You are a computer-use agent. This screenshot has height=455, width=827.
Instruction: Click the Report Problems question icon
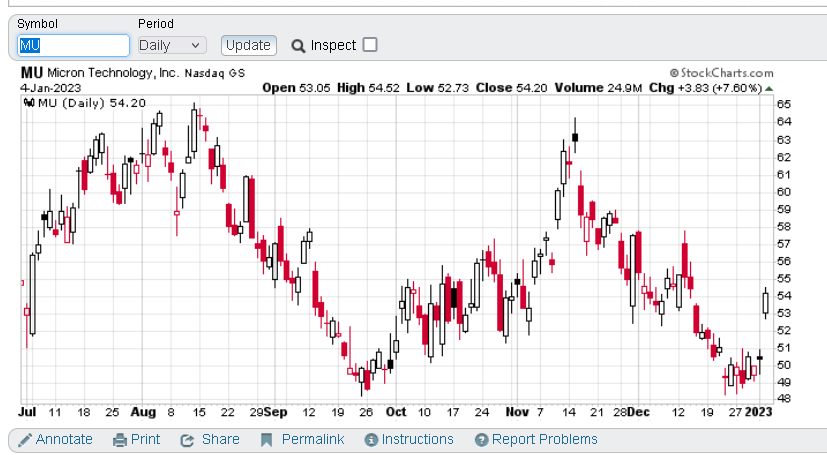(x=481, y=440)
